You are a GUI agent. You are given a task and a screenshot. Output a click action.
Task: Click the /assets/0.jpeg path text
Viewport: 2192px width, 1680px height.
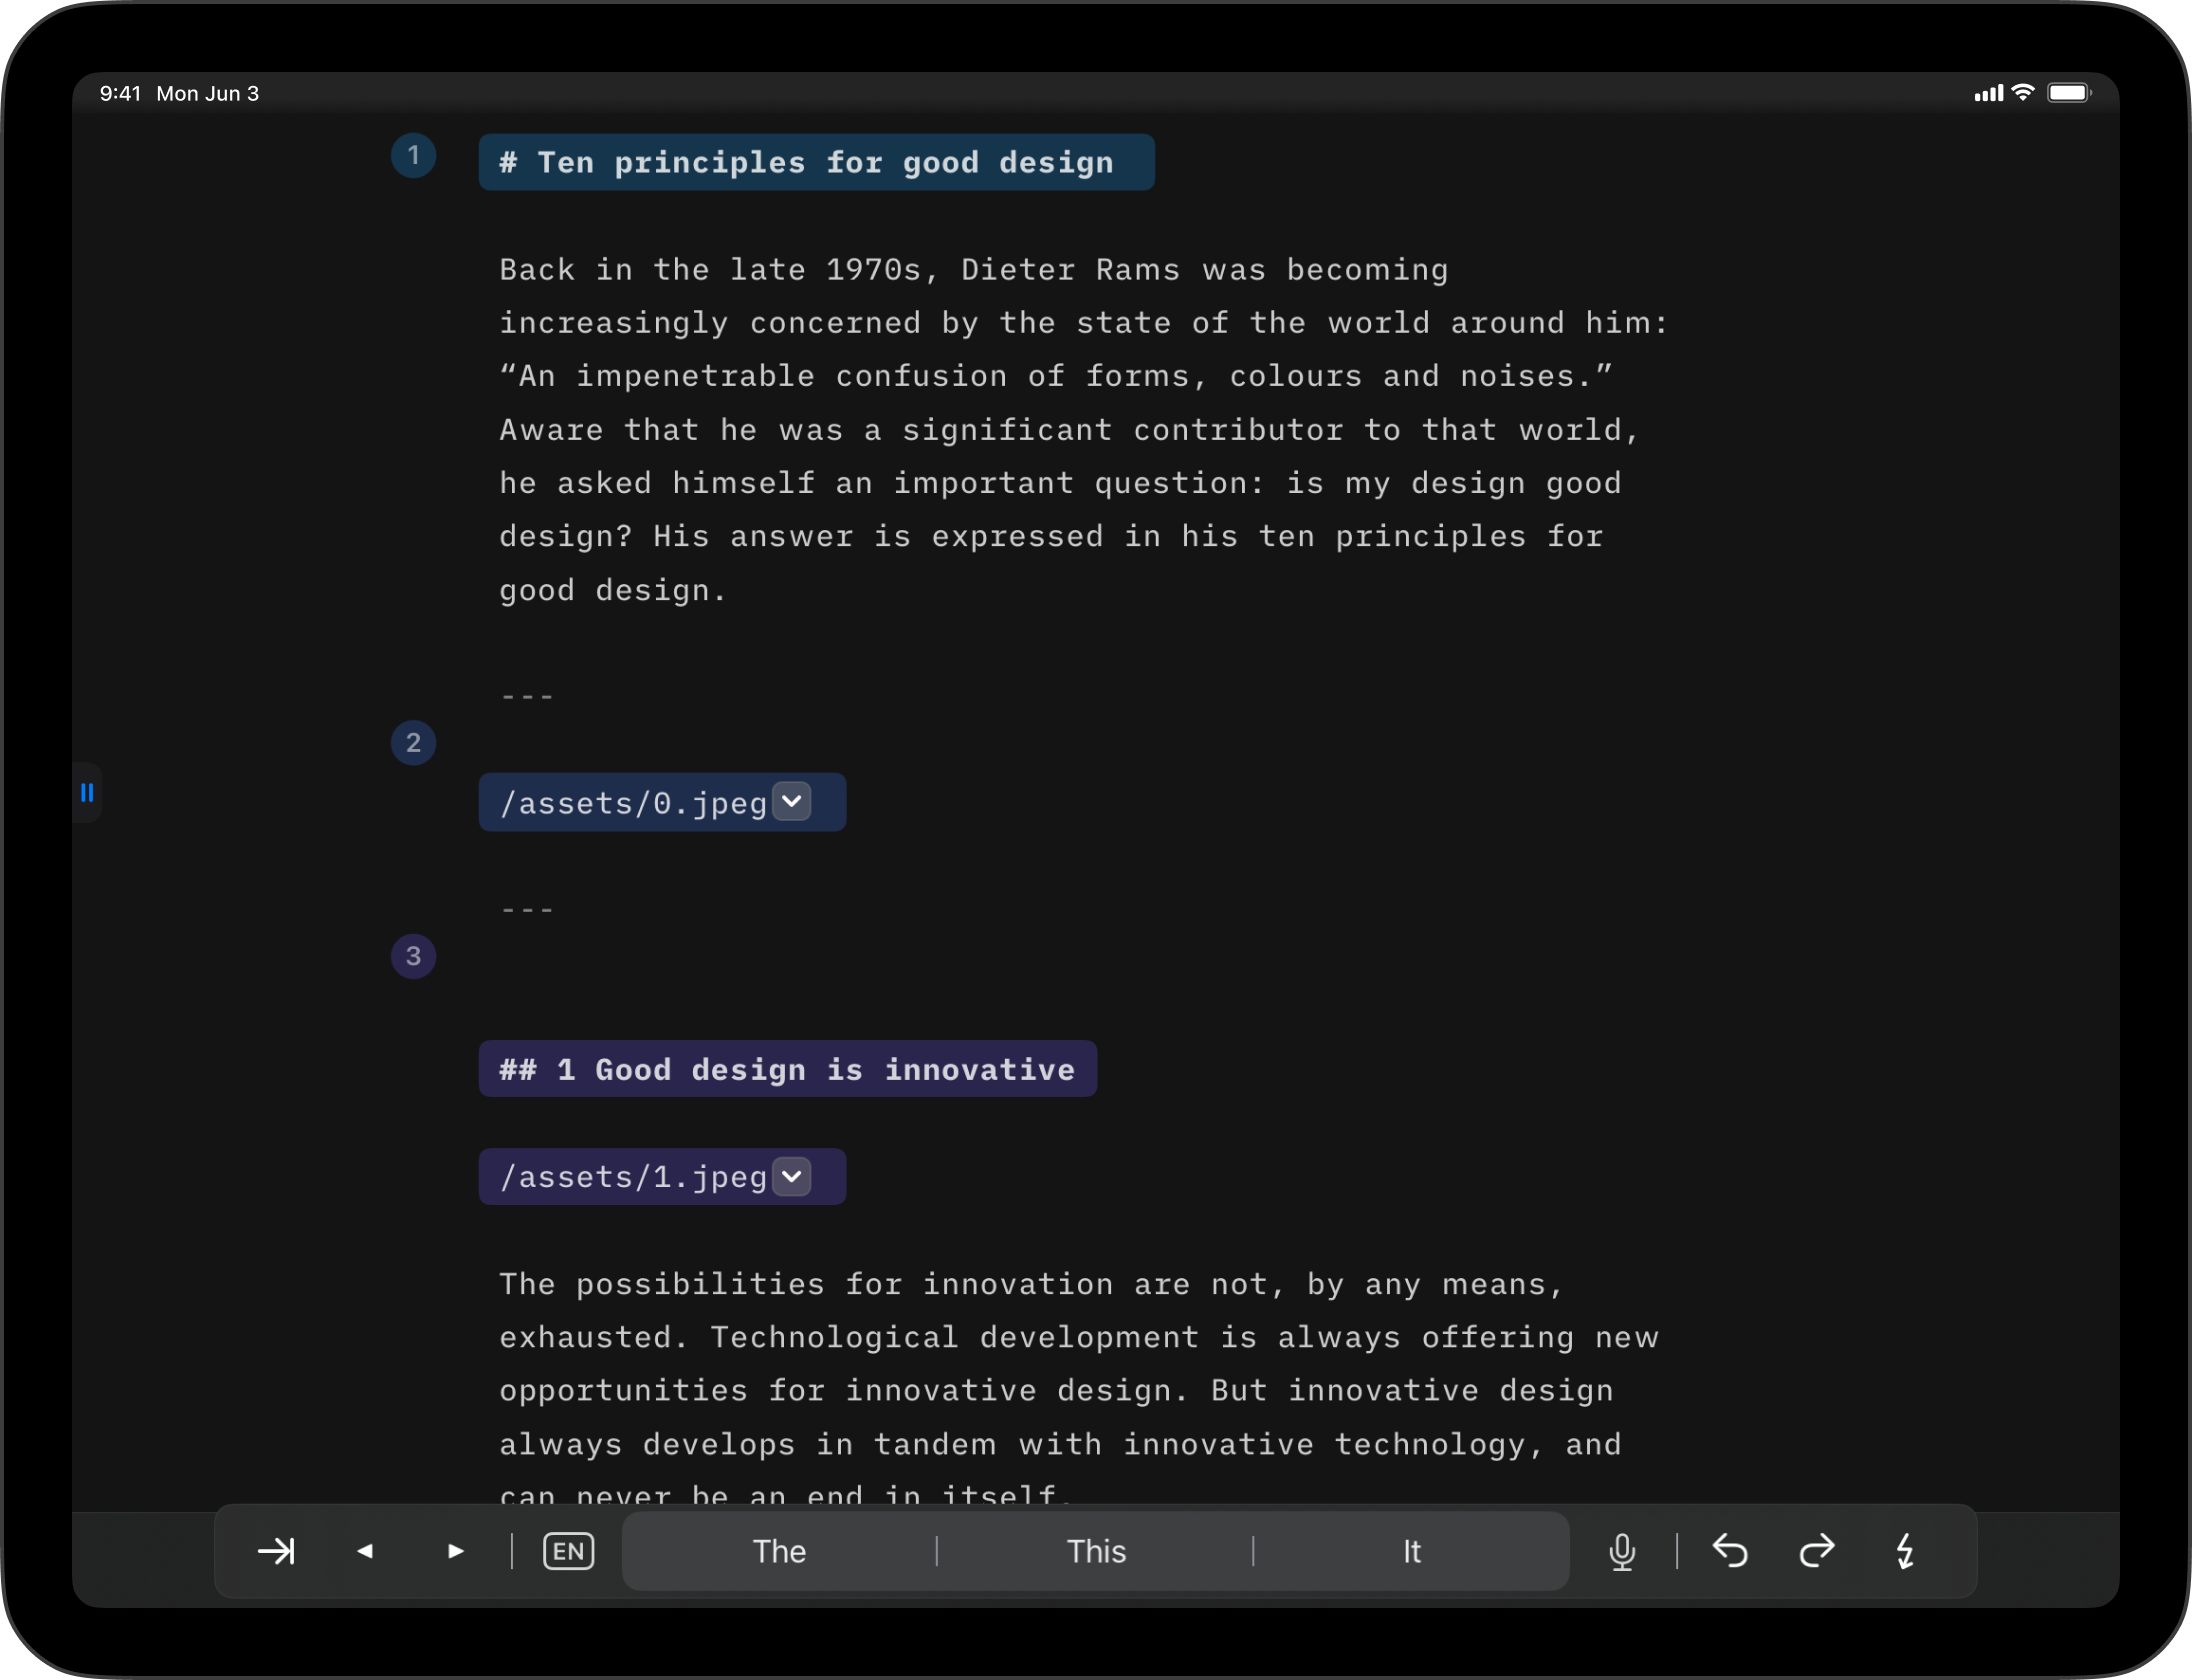[x=633, y=803]
